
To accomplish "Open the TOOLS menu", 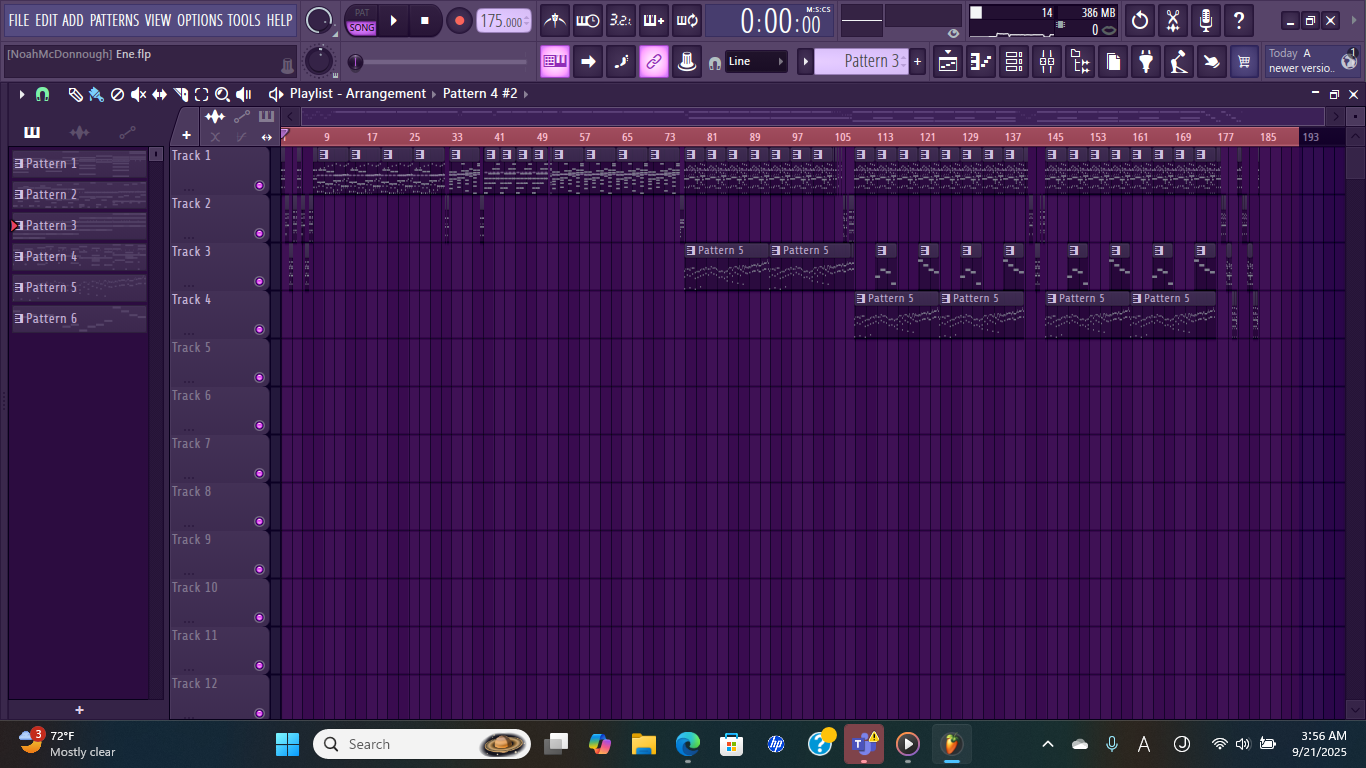I will pyautogui.click(x=244, y=20).
